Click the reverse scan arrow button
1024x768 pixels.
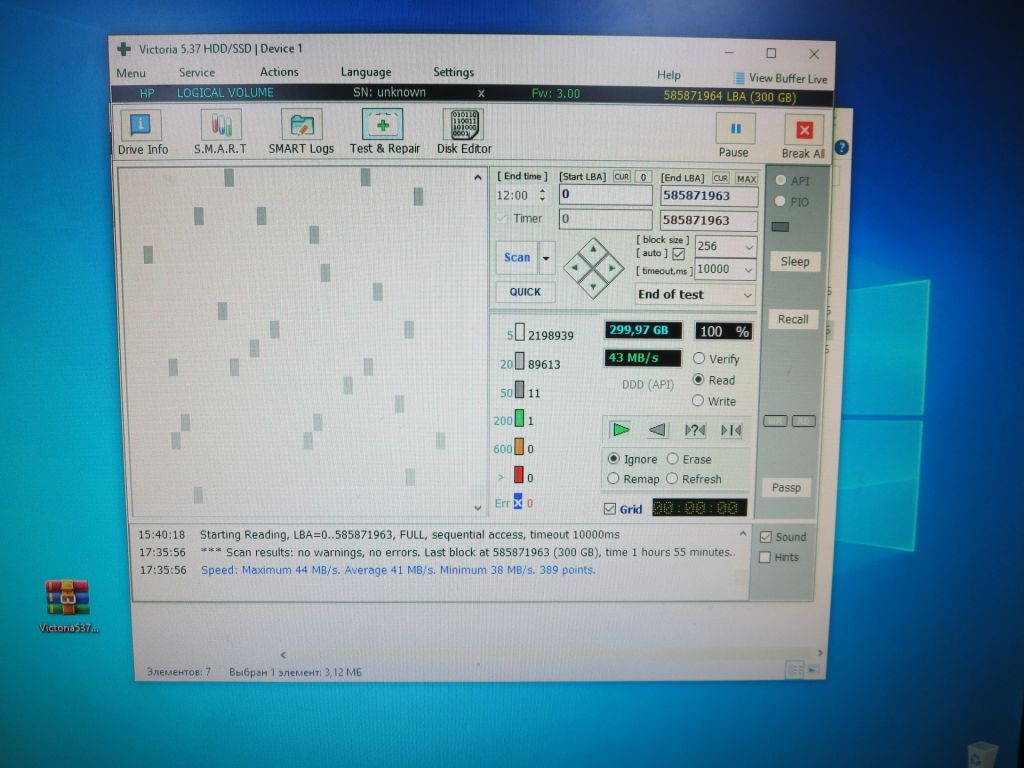click(x=657, y=430)
